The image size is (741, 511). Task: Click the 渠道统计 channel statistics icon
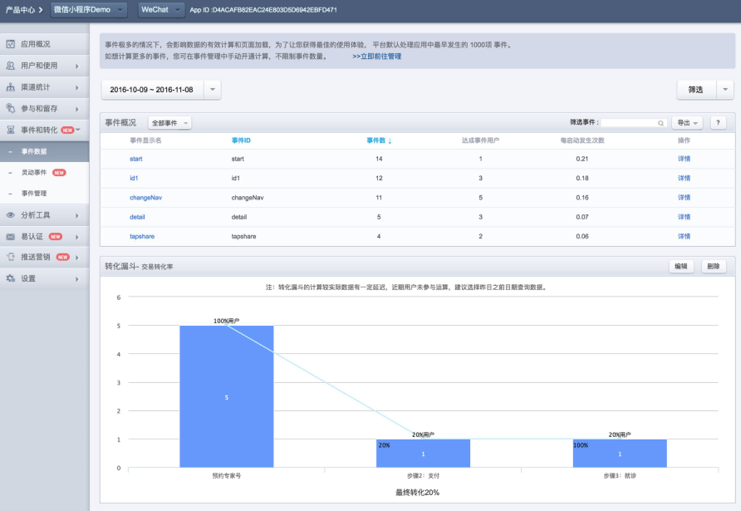[11, 87]
